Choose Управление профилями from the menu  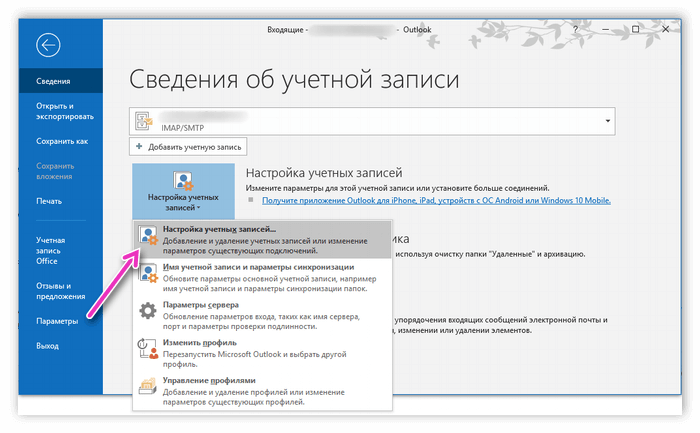point(262,391)
